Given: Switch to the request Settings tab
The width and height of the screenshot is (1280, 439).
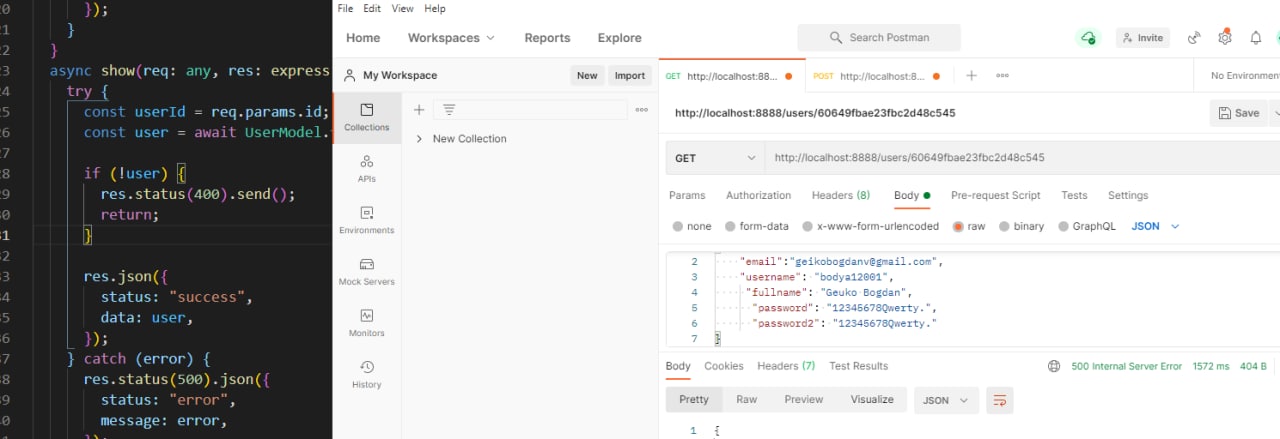Looking at the screenshot, I should (x=1128, y=195).
